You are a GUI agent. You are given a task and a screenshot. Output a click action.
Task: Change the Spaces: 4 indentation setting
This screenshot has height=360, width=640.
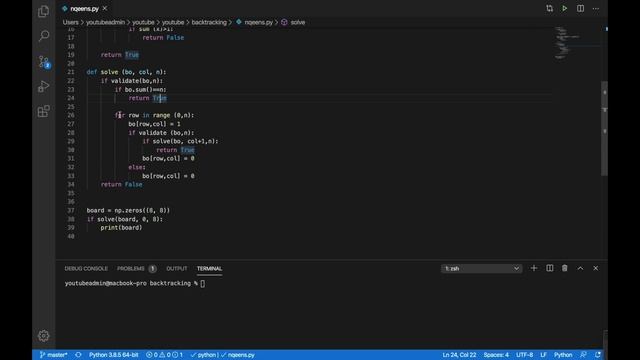tap(496, 355)
